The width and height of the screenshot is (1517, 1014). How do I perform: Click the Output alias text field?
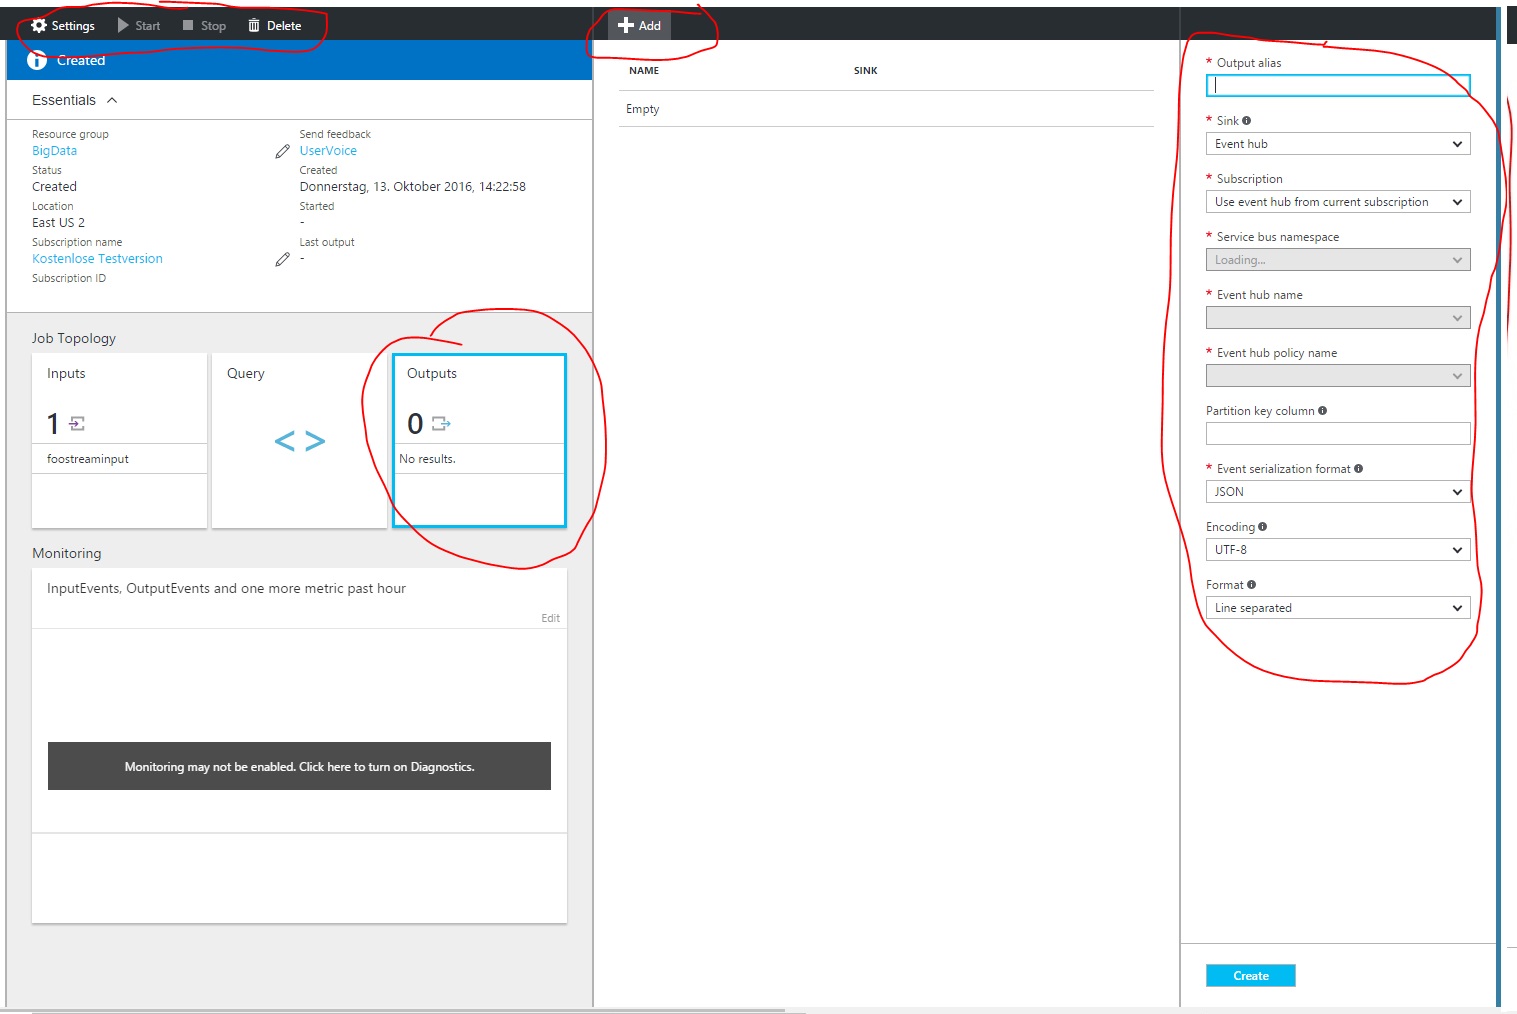[1337, 86]
